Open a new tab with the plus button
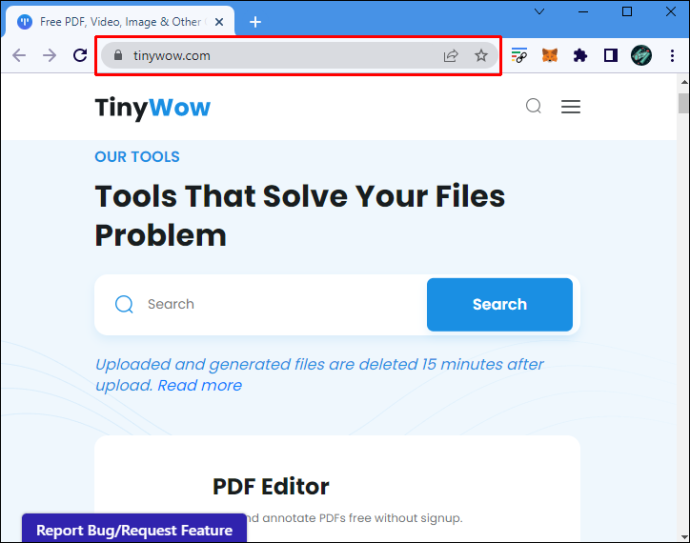Screen dimensions: 690x543 click(255, 22)
